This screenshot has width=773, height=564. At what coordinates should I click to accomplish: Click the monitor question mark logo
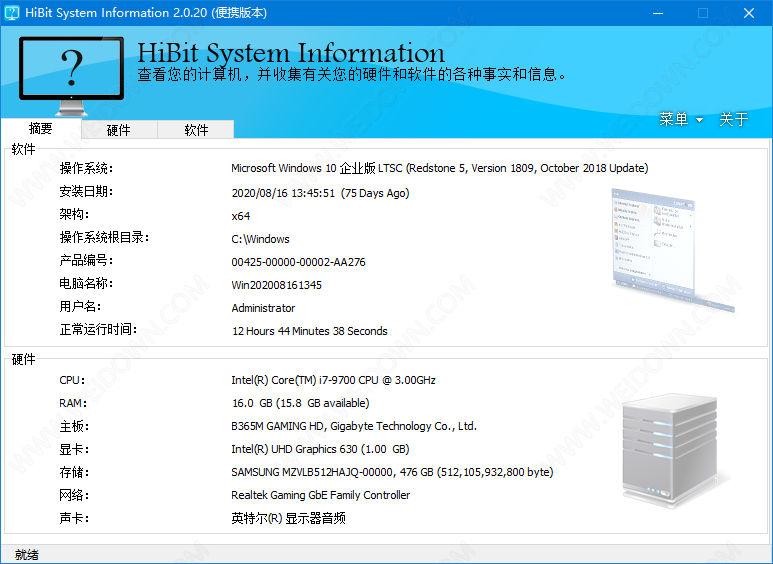tap(72, 76)
